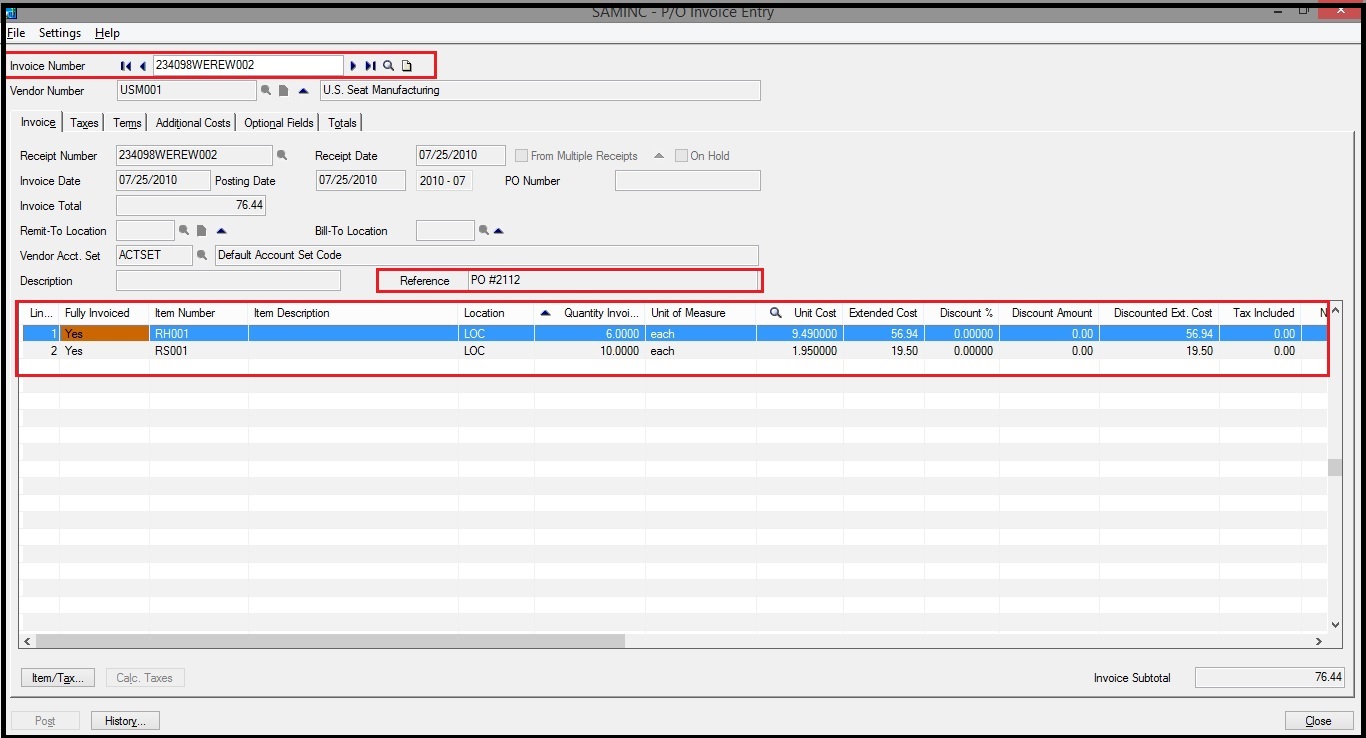The height and width of the screenshot is (738, 1366).
Task: Switch to the Taxes tab
Action: (x=84, y=123)
